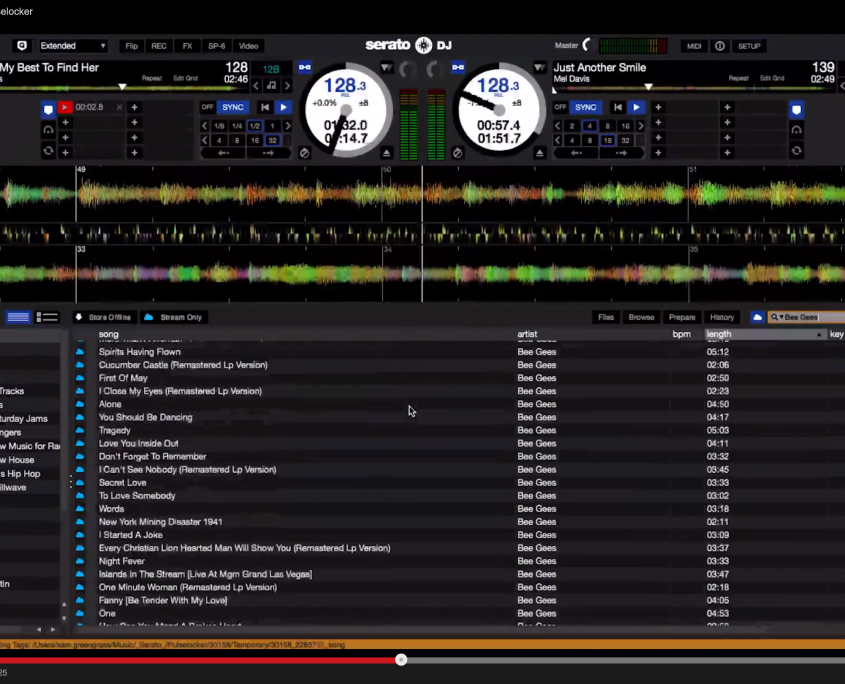Toggle the Stream Only filter
This screenshot has height=684, width=845.
(x=174, y=317)
